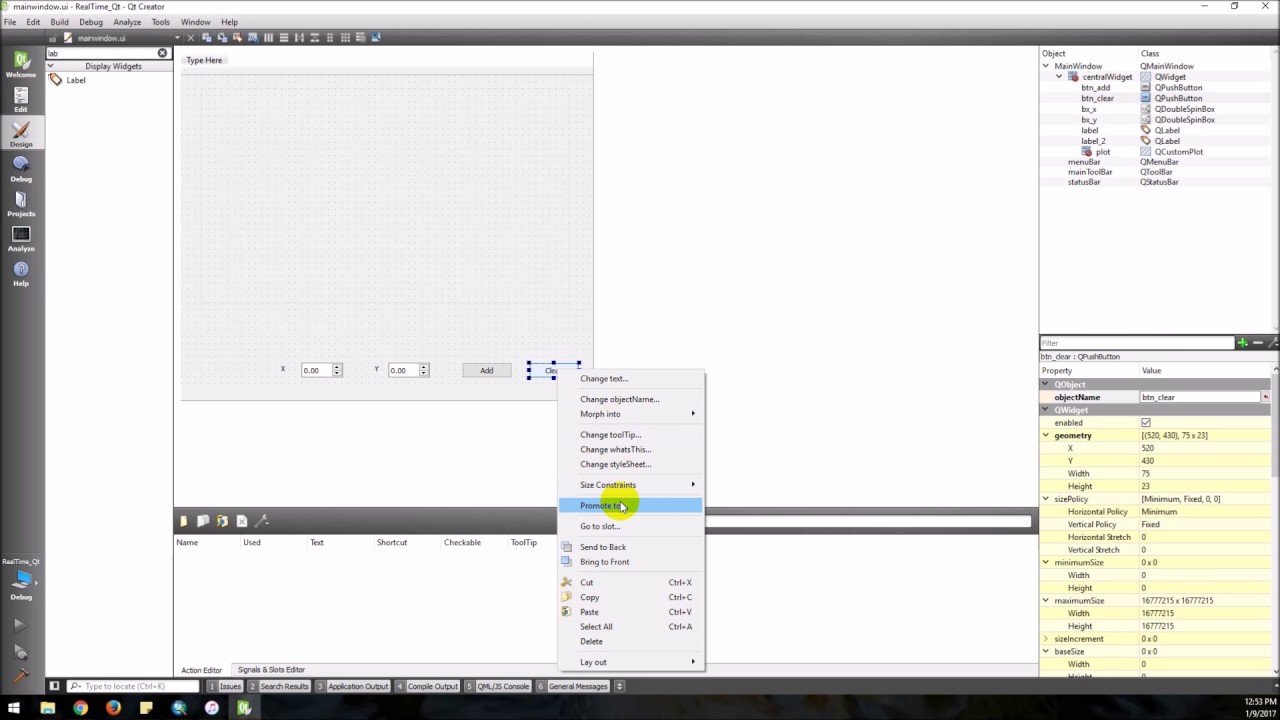Click Lay Out Horizontally toolbar icon
This screenshot has height=720, width=1280.
click(268, 38)
